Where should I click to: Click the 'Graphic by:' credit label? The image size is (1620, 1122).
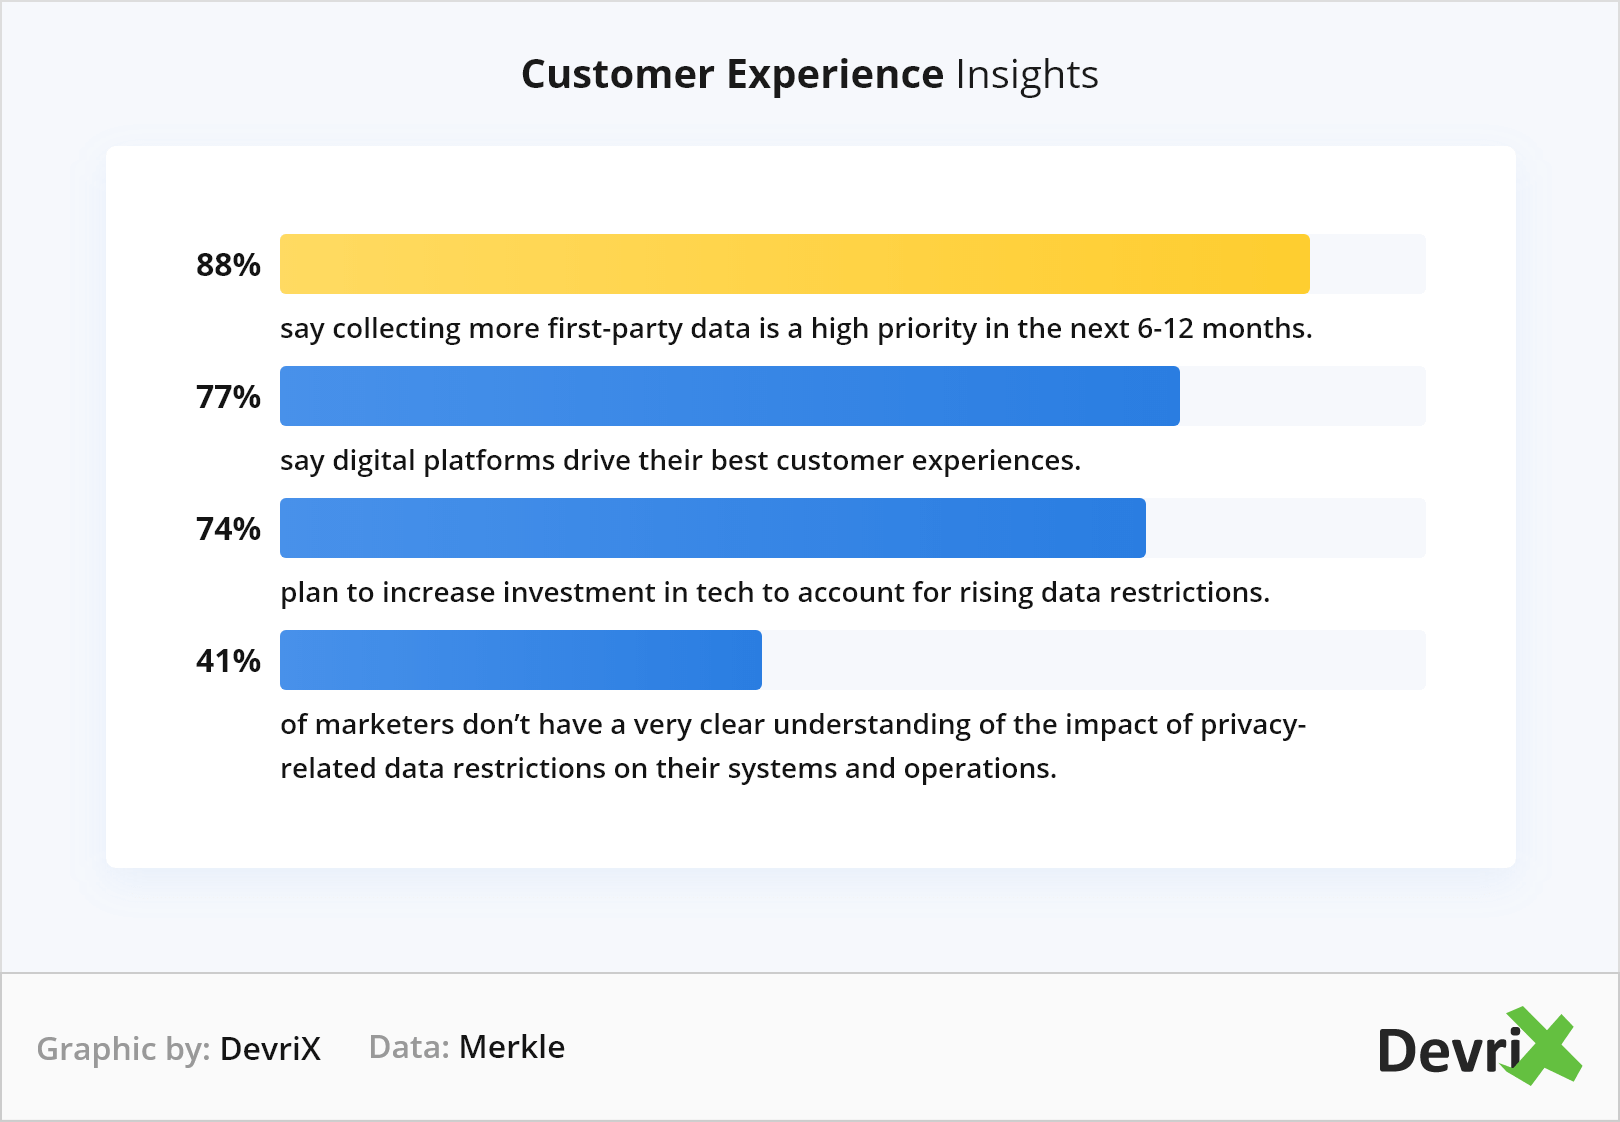tap(123, 1048)
